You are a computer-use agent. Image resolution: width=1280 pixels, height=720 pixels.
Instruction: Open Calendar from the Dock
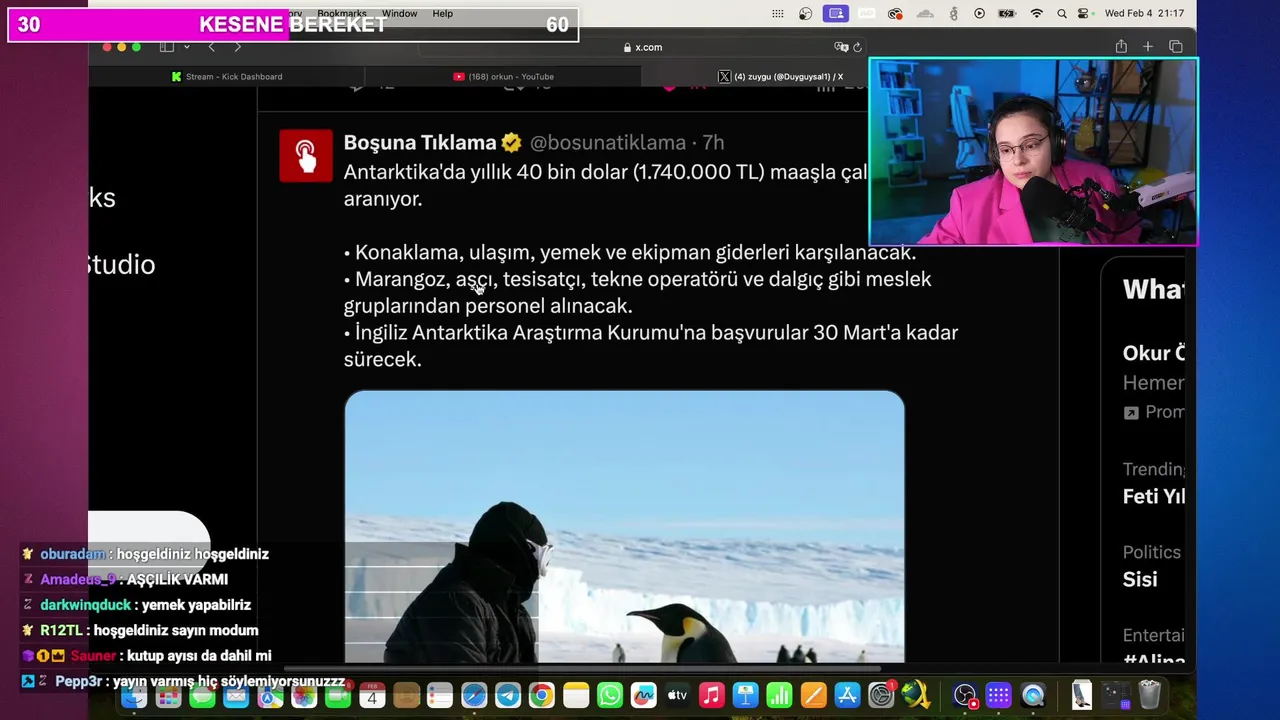[372, 695]
